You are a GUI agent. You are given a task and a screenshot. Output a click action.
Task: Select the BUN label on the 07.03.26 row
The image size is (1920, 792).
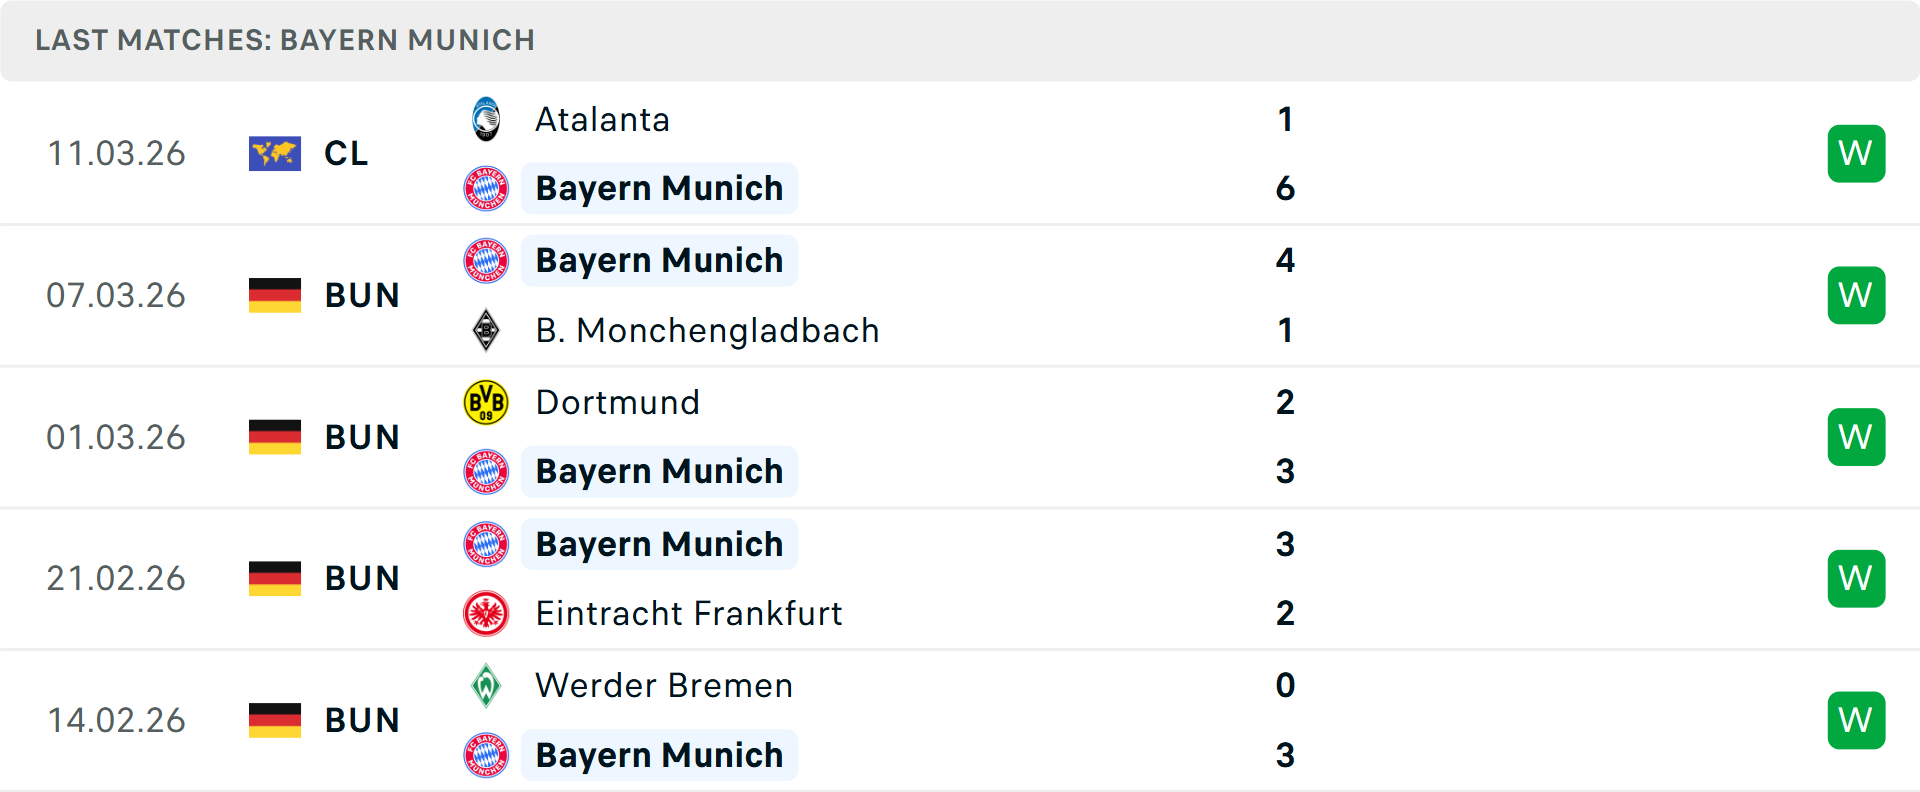(x=361, y=295)
